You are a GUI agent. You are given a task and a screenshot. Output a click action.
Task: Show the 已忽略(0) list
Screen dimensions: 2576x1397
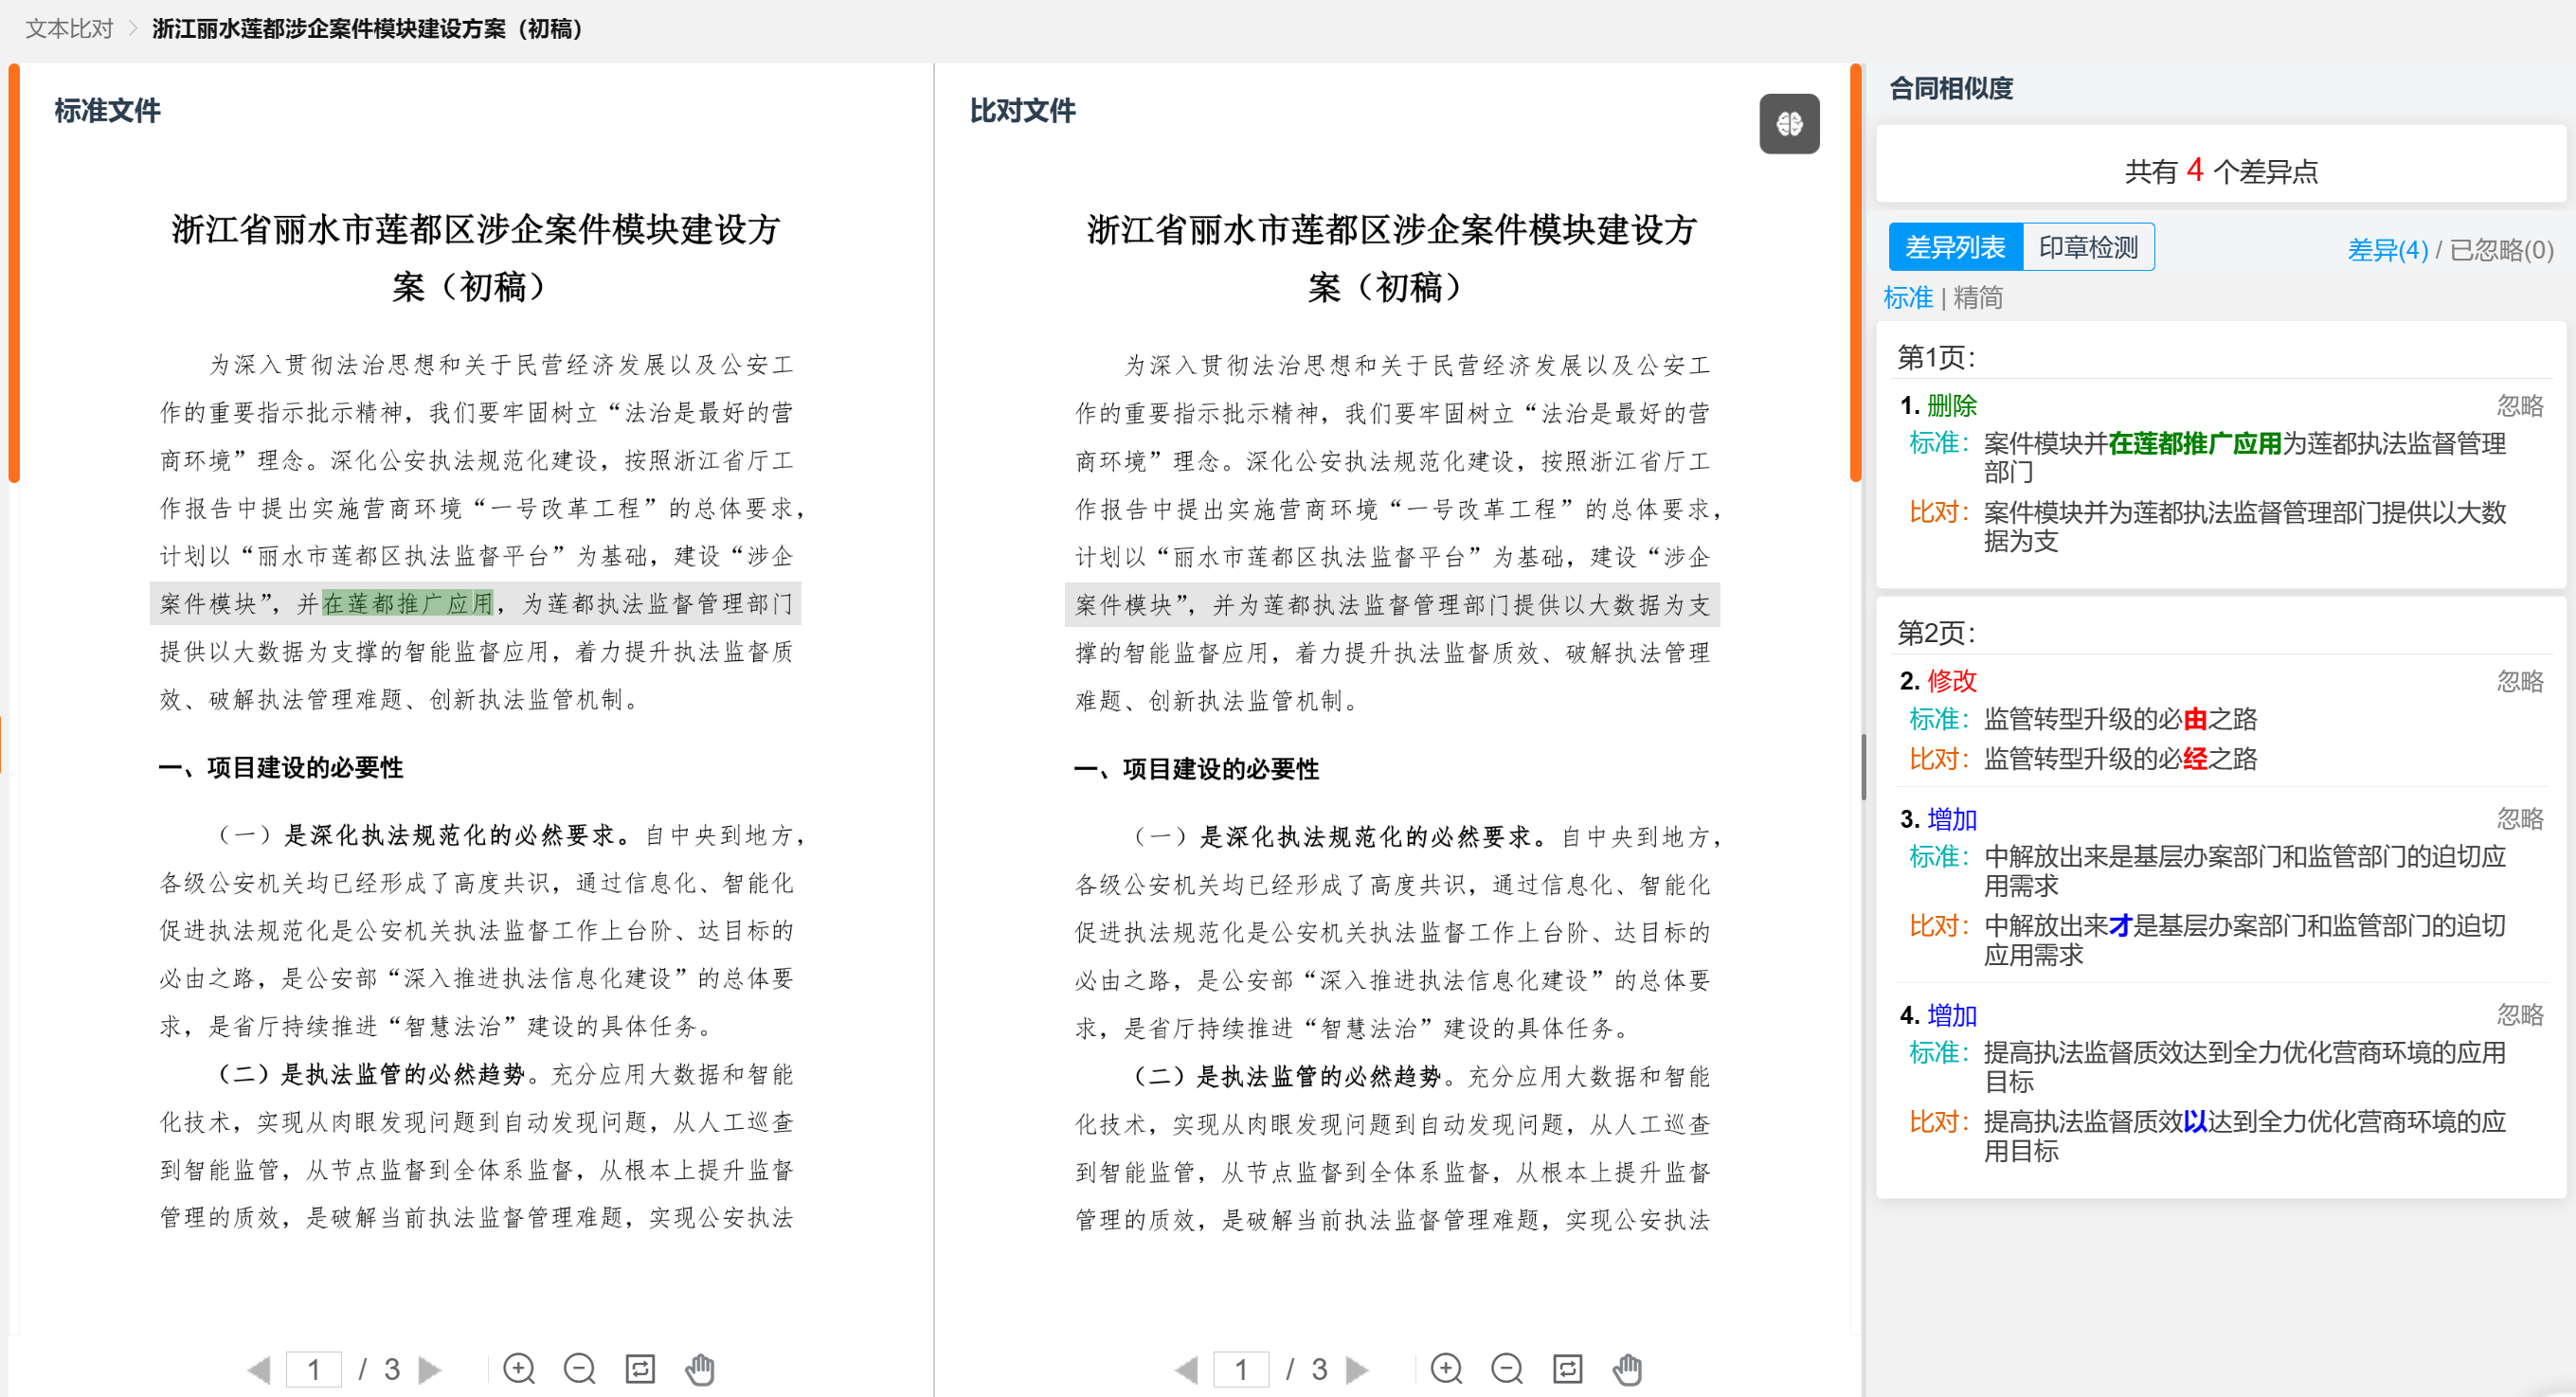point(2501,250)
